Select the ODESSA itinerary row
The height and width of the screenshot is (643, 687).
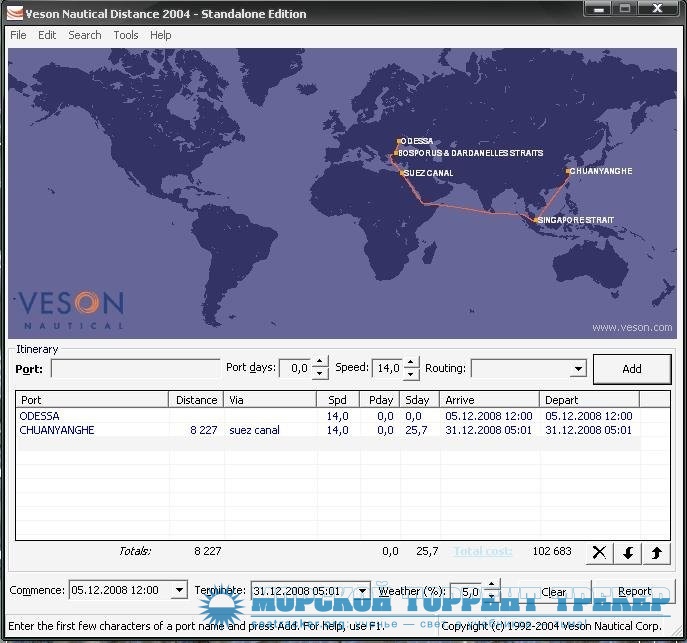329,416
